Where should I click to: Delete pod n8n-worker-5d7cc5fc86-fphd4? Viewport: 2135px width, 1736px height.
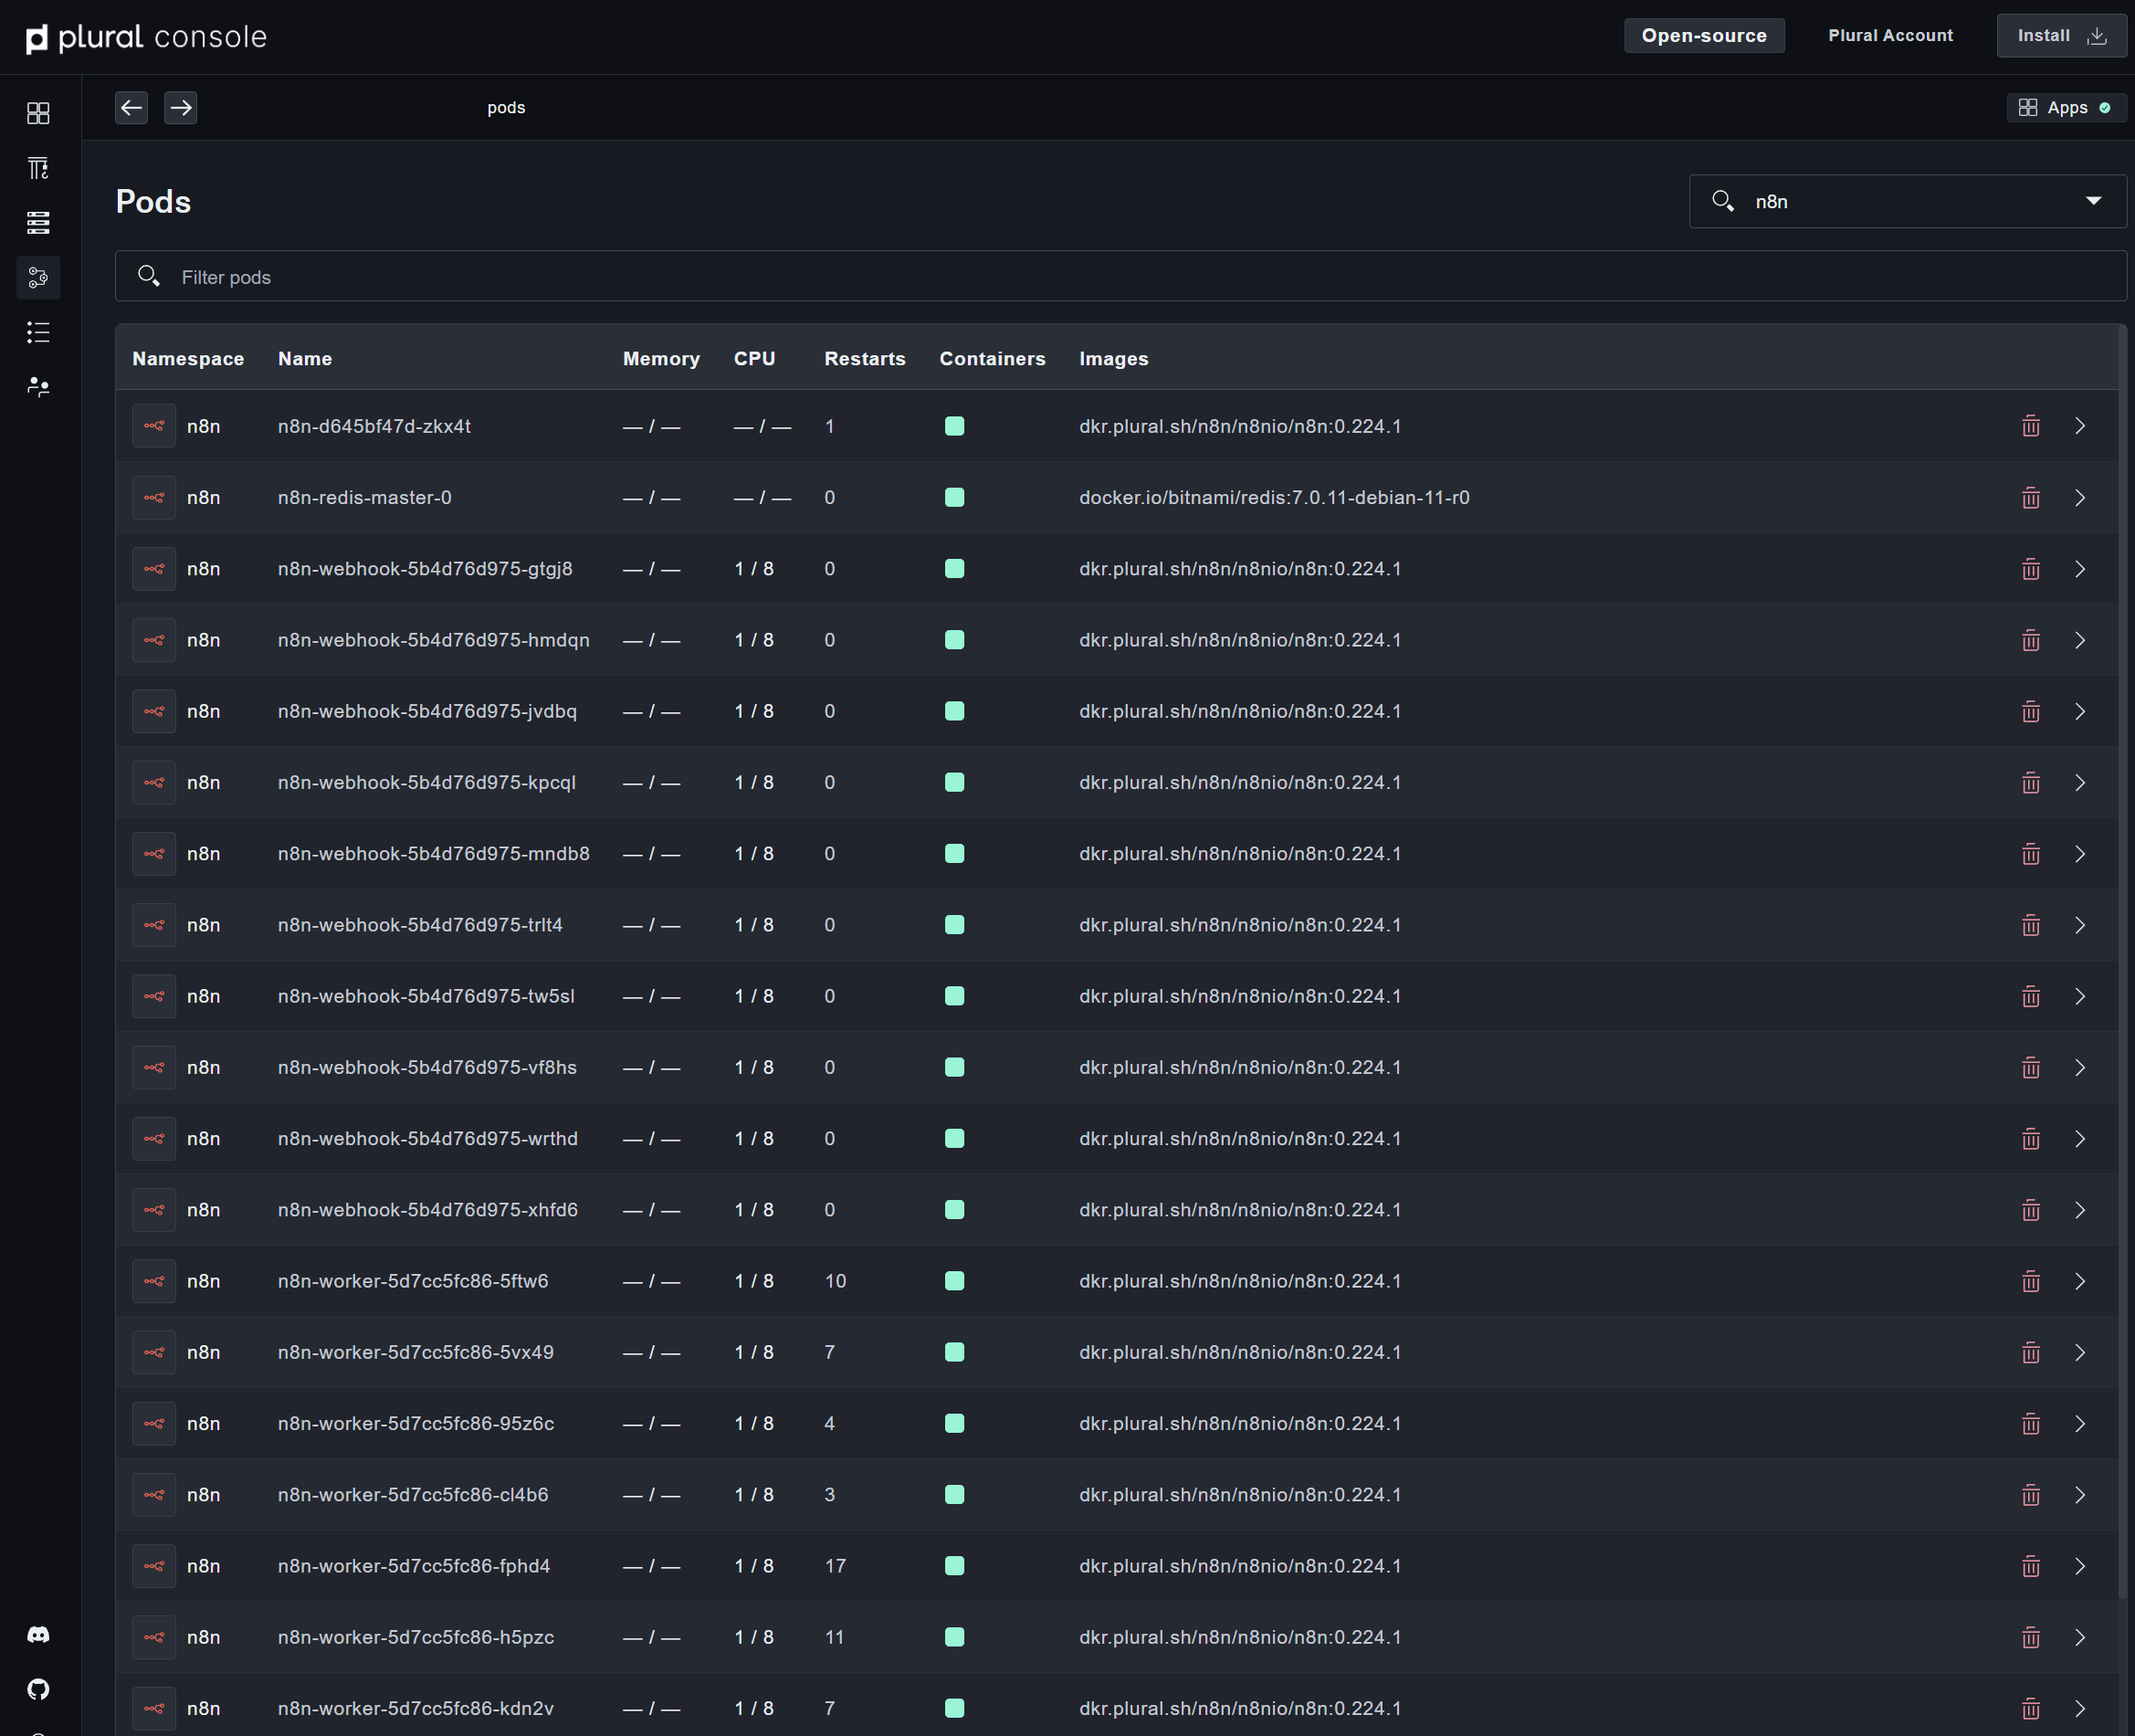pyautogui.click(x=2030, y=1566)
